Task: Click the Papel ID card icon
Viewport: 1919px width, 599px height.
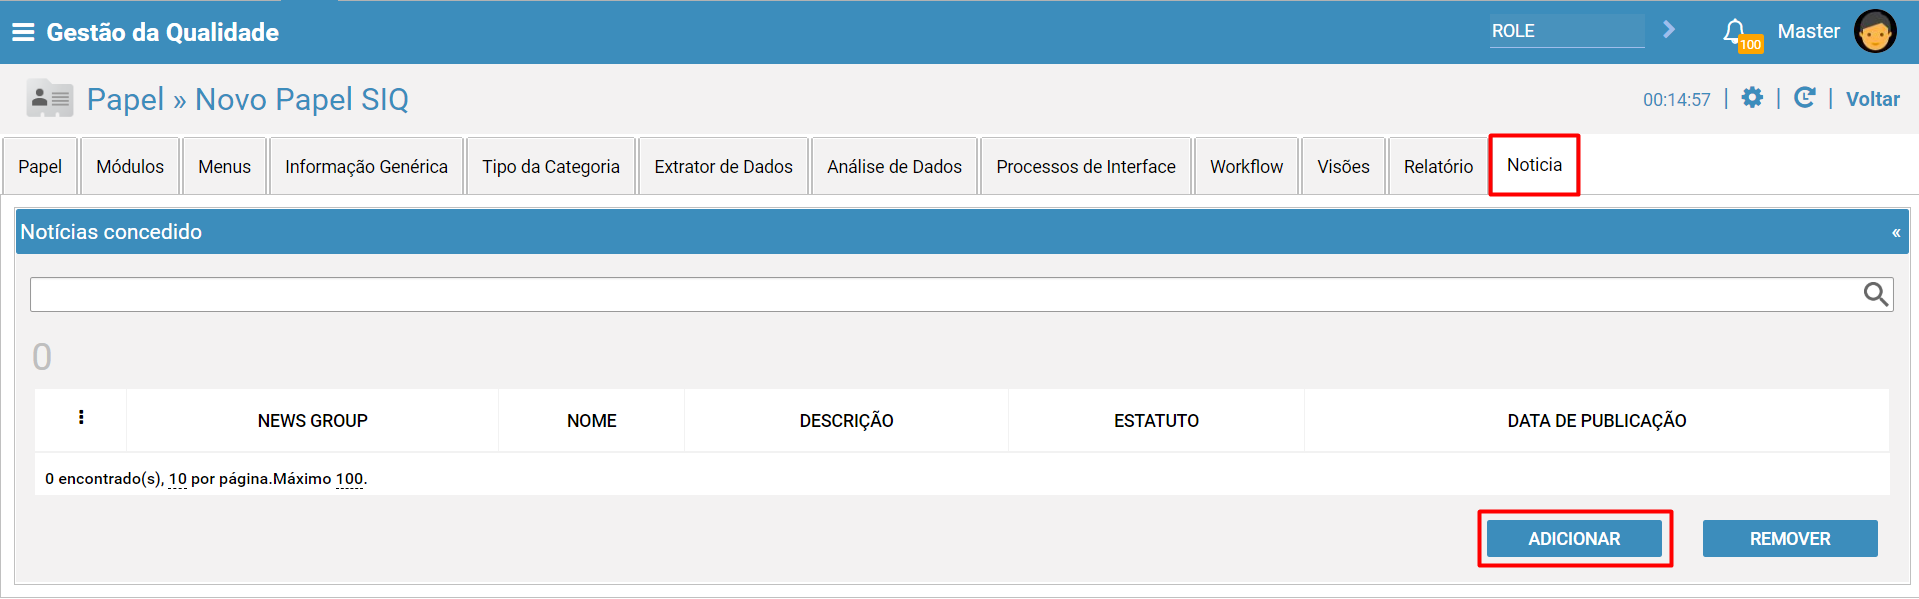Action: [50, 98]
